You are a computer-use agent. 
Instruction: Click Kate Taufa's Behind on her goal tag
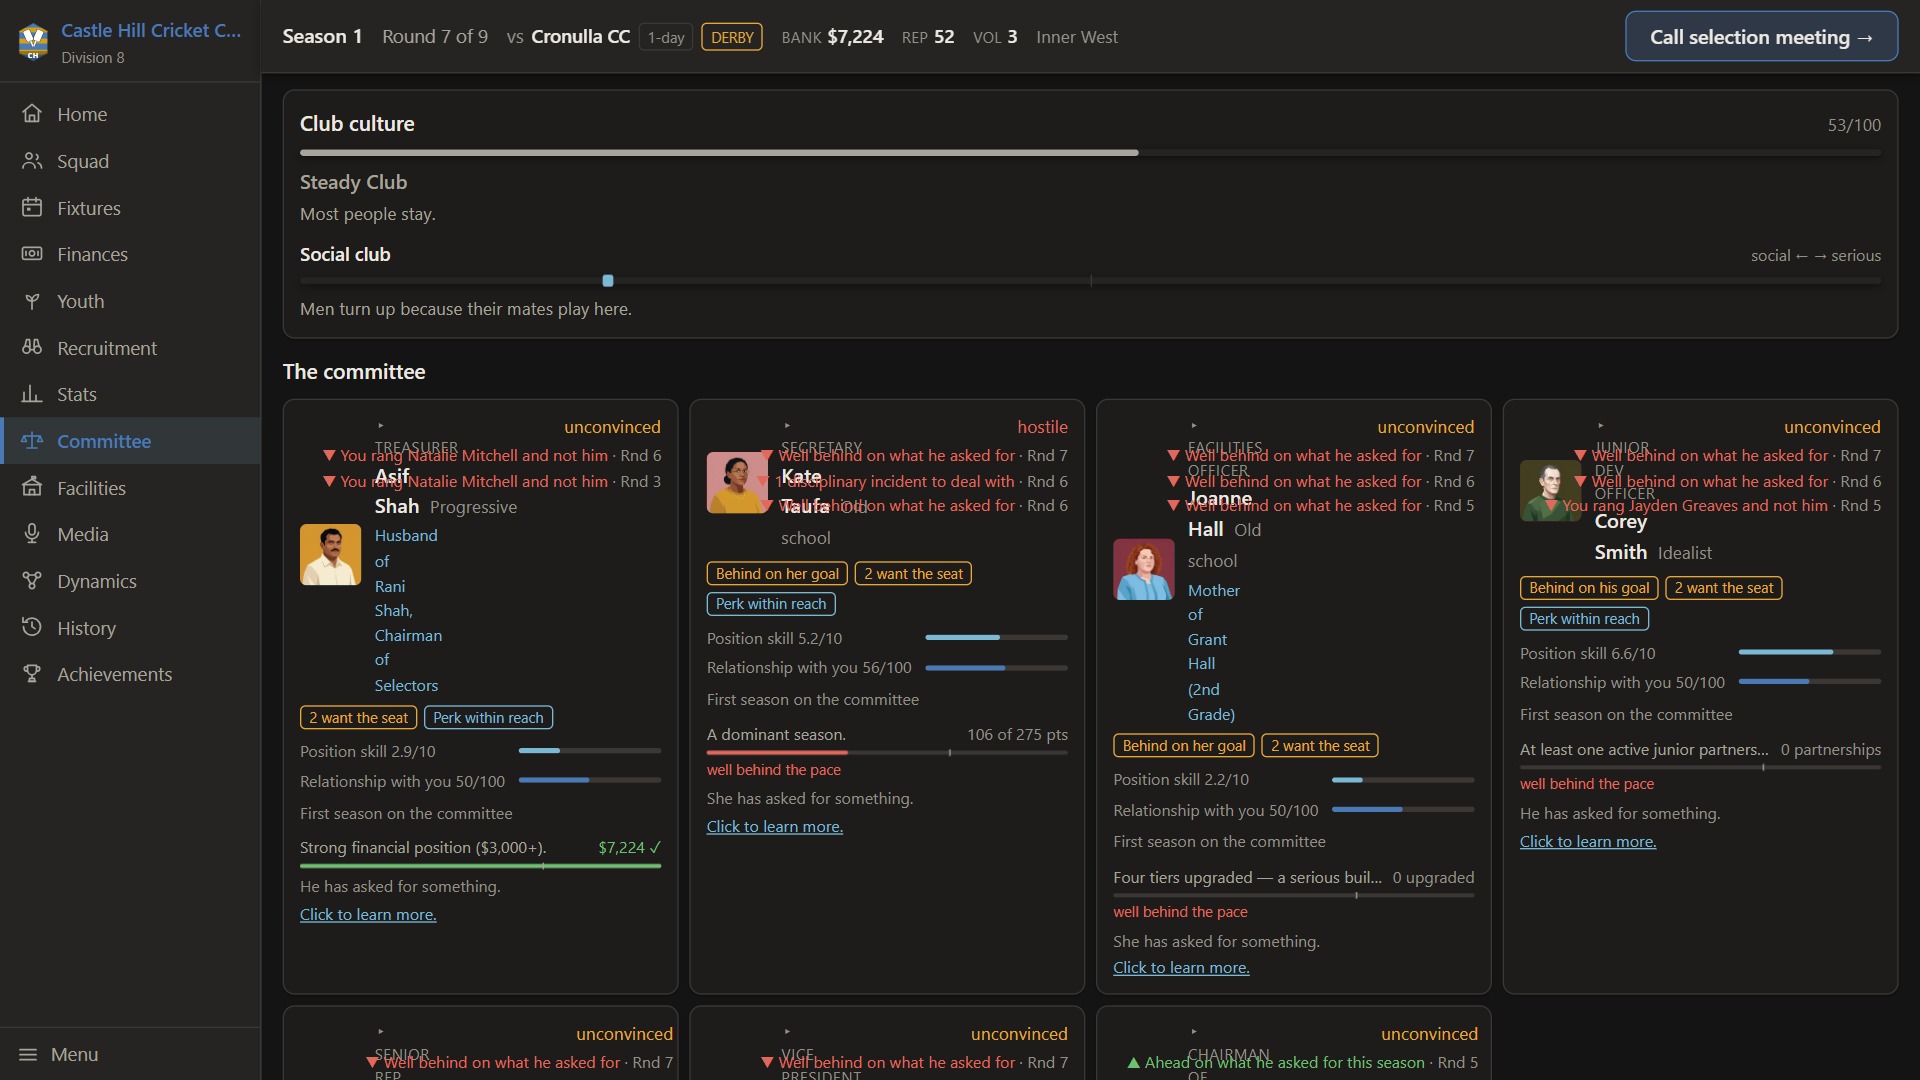pyautogui.click(x=777, y=574)
